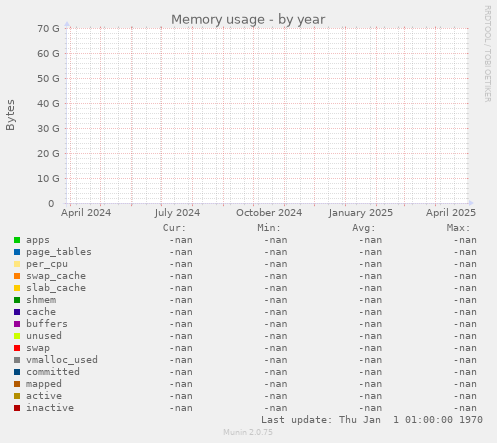Click the 'cache' legend label

tap(41, 312)
